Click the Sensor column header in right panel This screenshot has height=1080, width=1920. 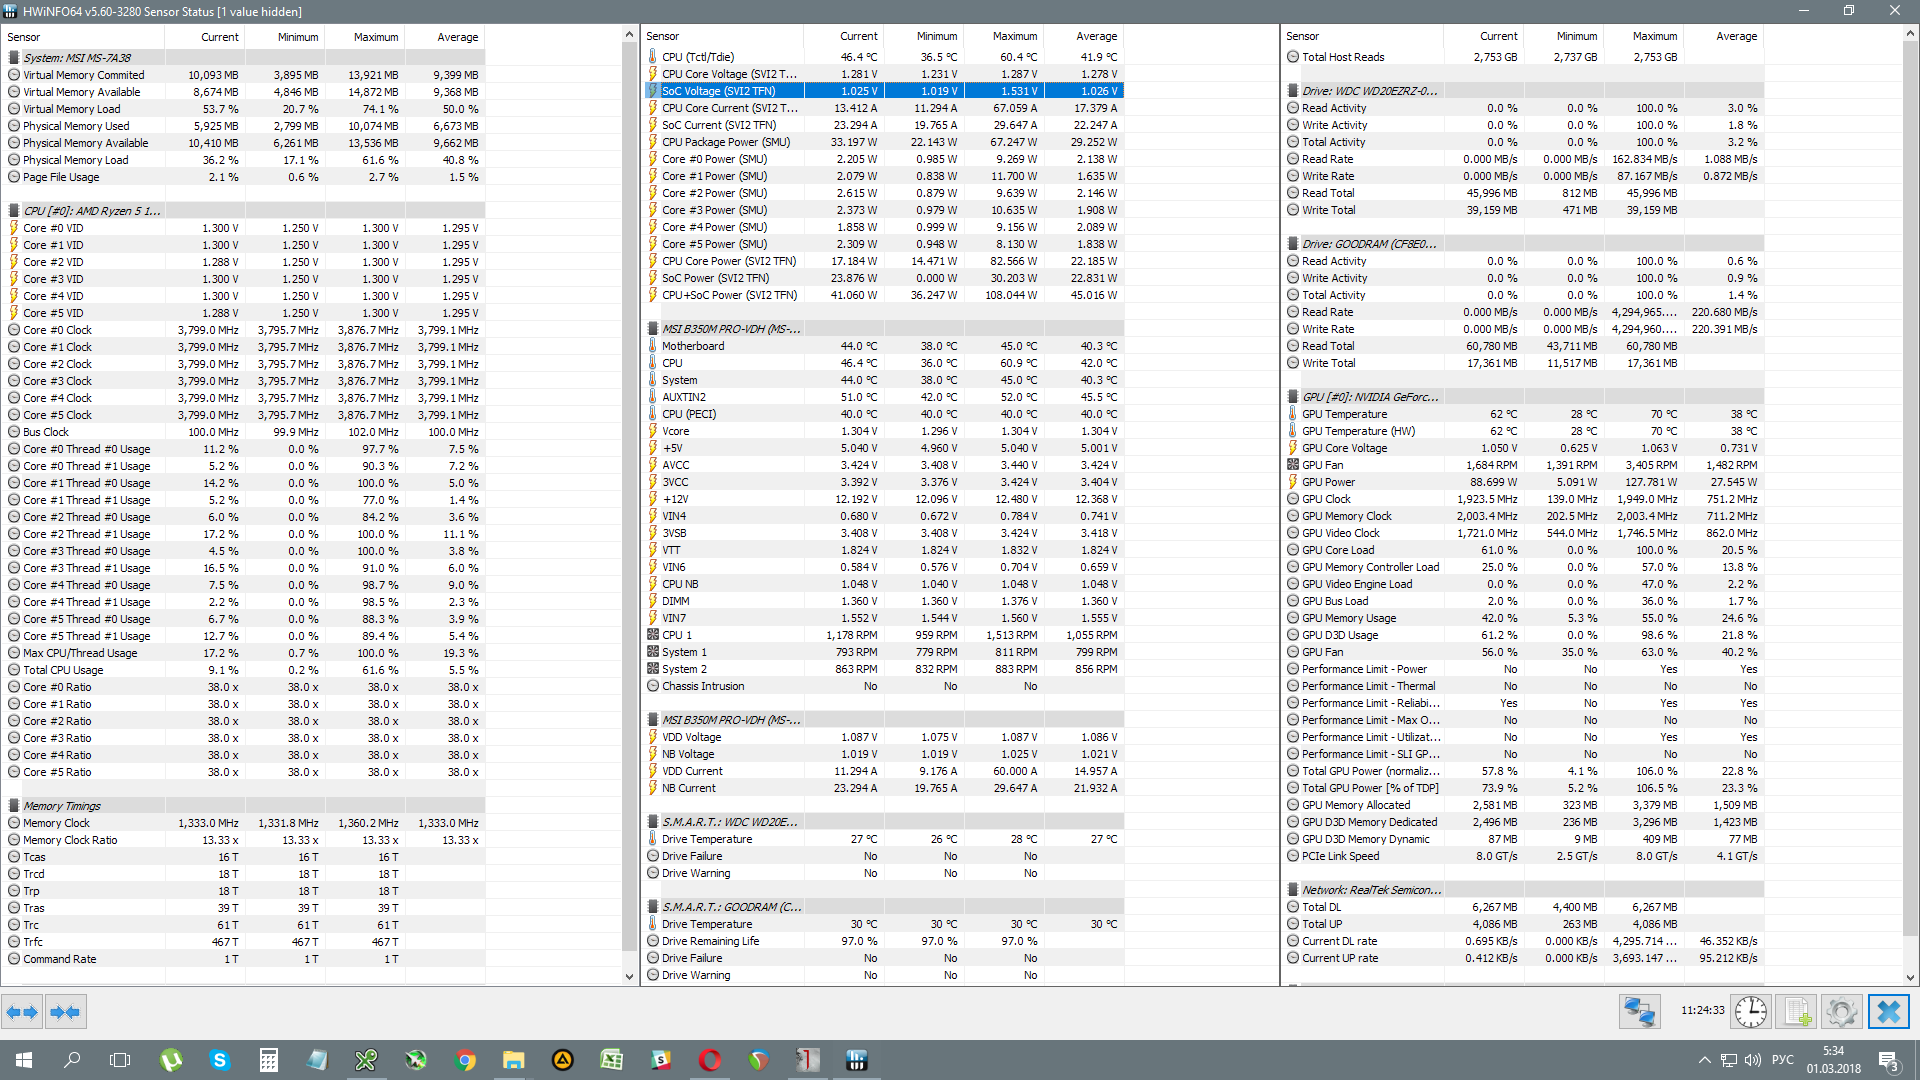click(1302, 36)
